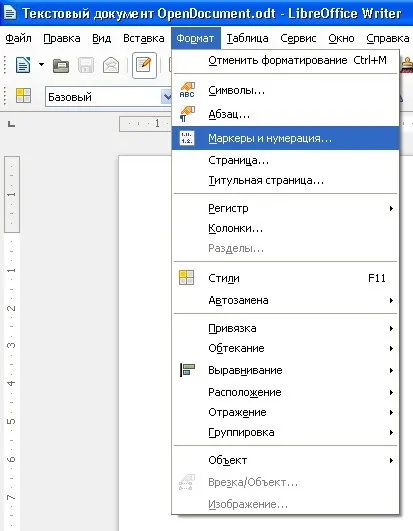
Task: Click the alignment icon next to Выравнивание
Action: click(x=187, y=370)
